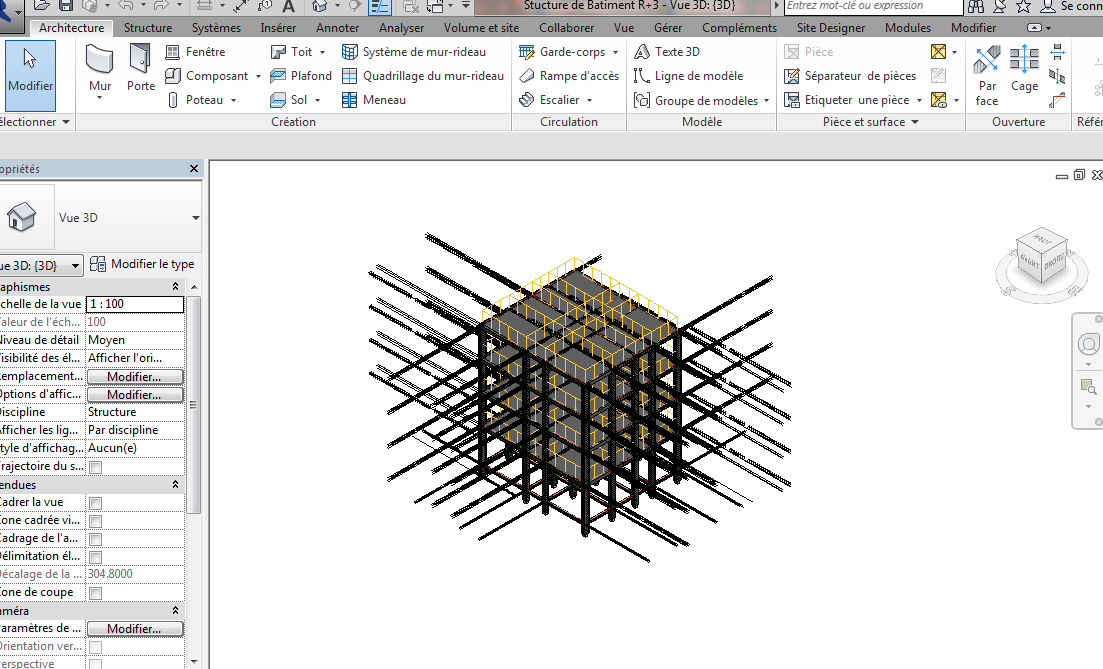The height and width of the screenshot is (669, 1103).
Task: Click Modifier next to Emplacement
Action: (x=135, y=375)
